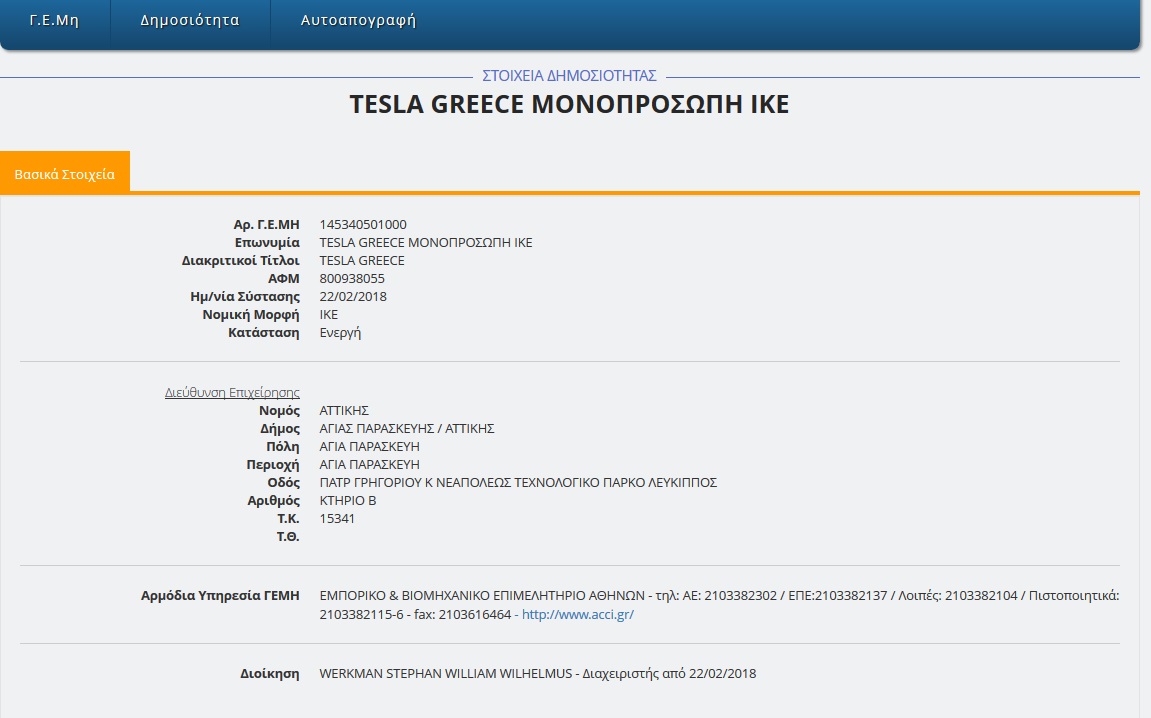Click the Περιοχή value ΑΓΙΑ ΠΑΡΑΣΚΕΥΗ

tap(369, 464)
